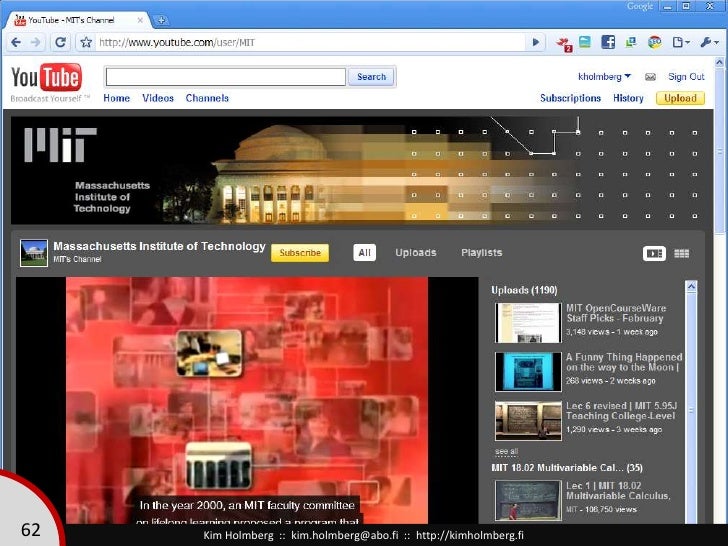Close the YouTube - MIT's Channel tab
This screenshot has height=546, width=728.
tap(140, 20)
